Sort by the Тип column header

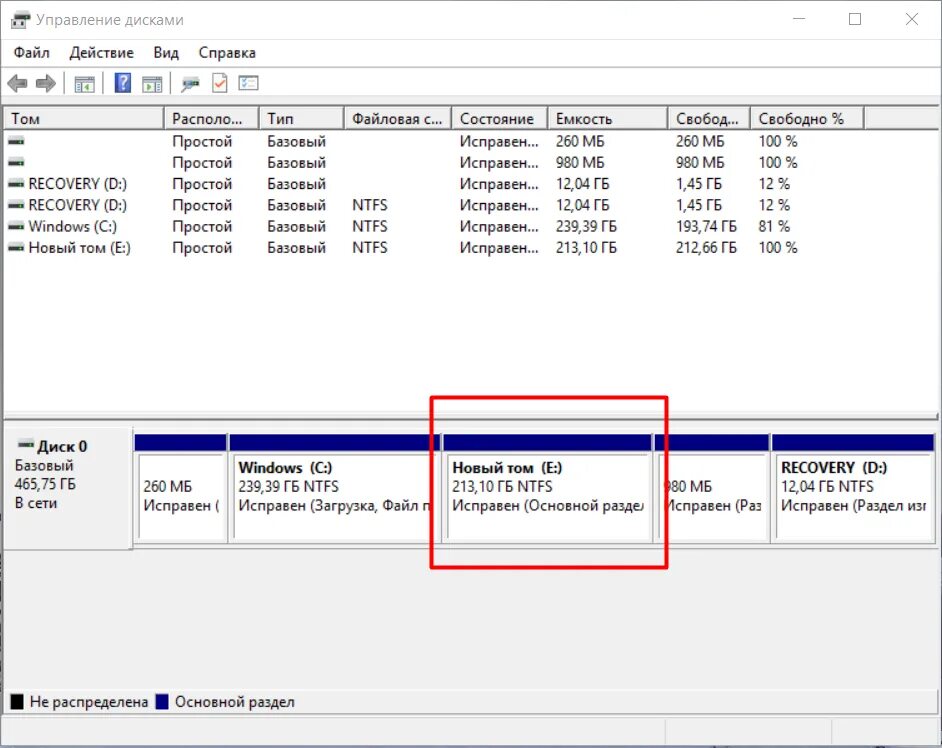pyautogui.click(x=302, y=118)
